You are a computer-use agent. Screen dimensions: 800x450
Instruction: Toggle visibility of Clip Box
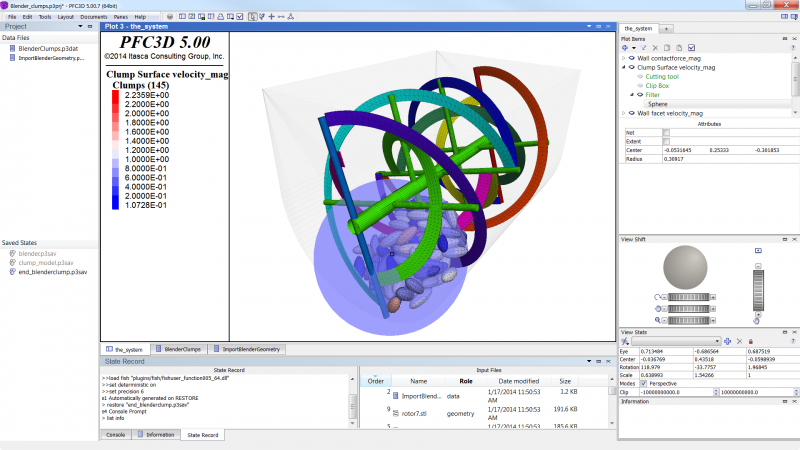coord(640,86)
